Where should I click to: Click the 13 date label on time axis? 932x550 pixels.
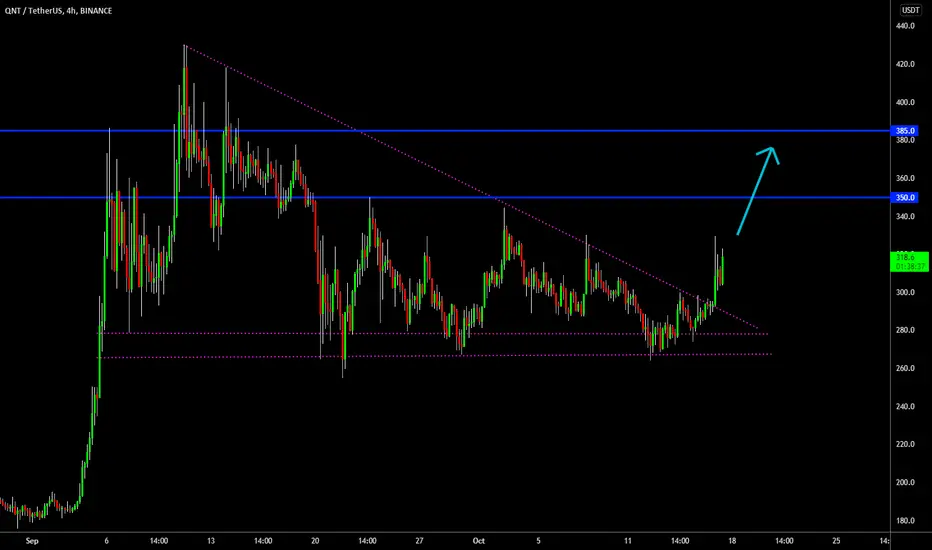pos(210,541)
